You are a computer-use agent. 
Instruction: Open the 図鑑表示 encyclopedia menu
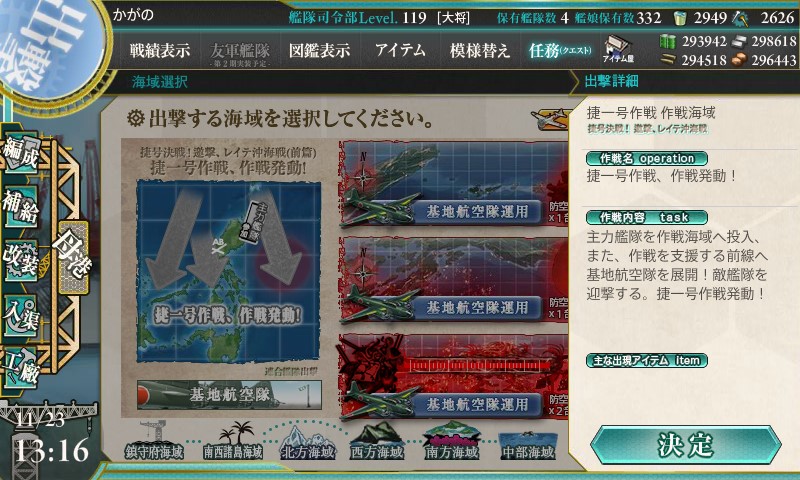tap(319, 50)
